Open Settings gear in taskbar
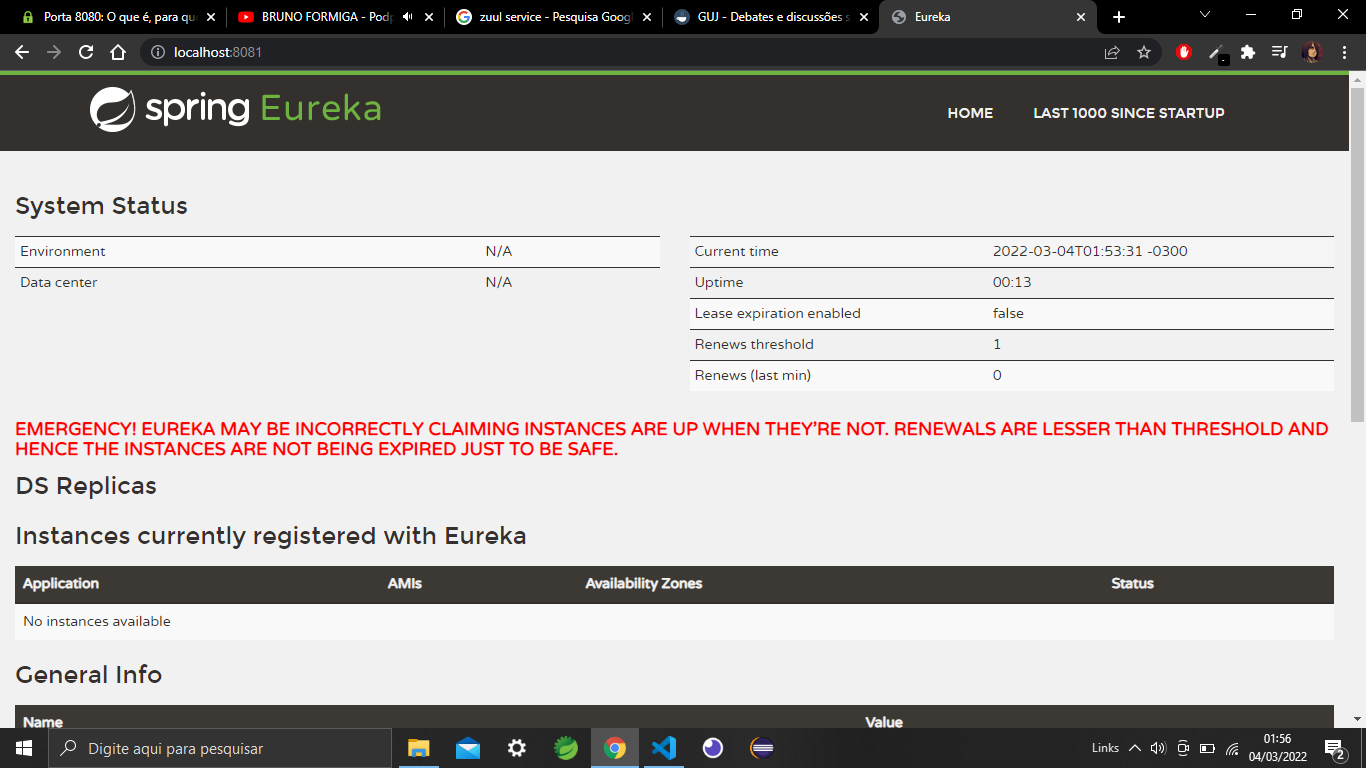This screenshot has height=768, width=1366. point(516,748)
